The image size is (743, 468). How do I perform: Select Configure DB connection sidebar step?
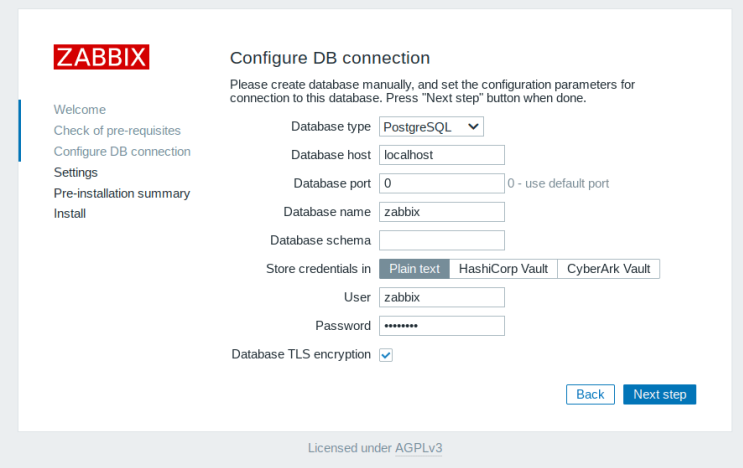[122, 152]
